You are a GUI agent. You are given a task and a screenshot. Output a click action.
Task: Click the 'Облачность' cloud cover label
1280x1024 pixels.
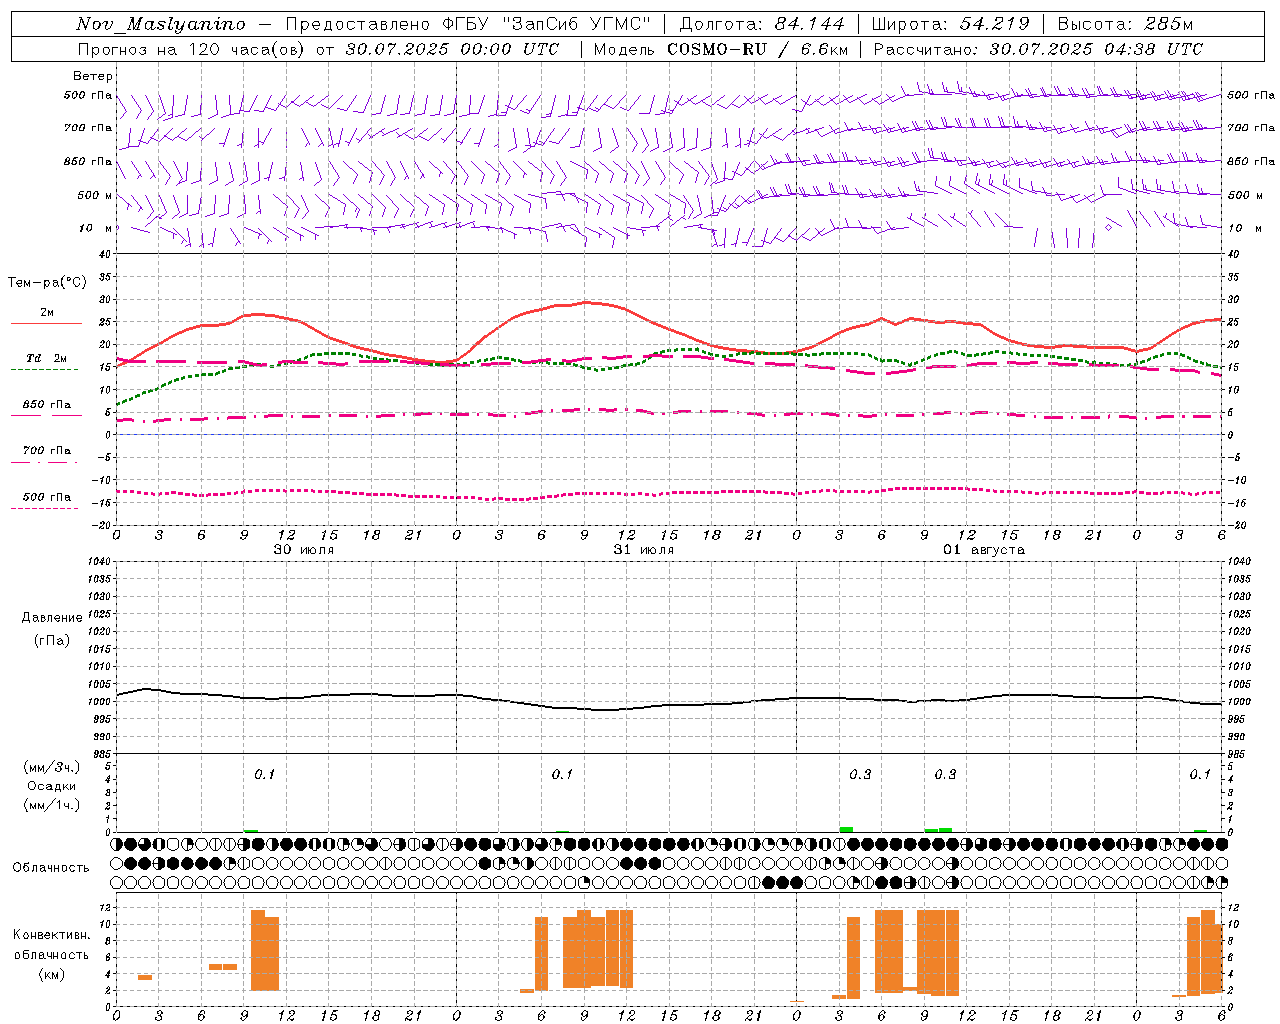(51, 867)
